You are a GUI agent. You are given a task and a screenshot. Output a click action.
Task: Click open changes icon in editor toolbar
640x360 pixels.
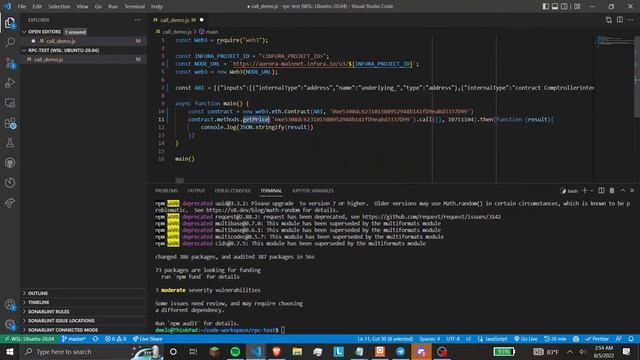click(609, 20)
